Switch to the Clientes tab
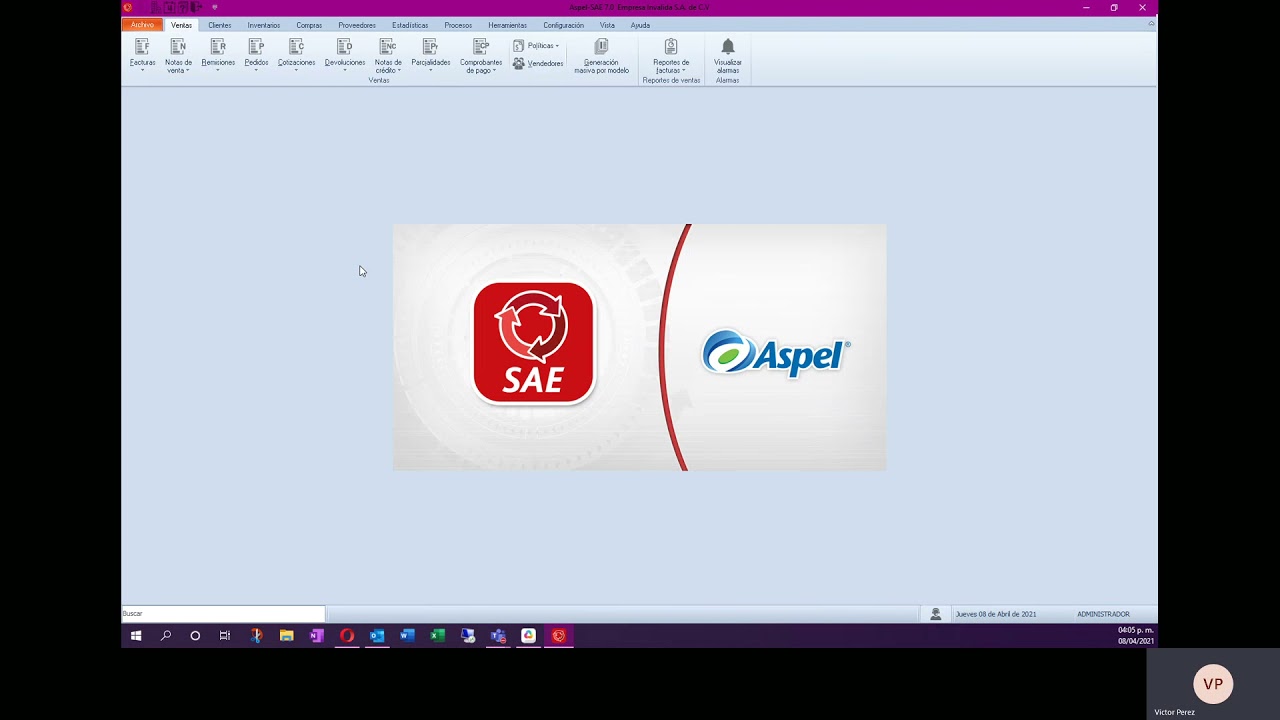Image resolution: width=1280 pixels, height=720 pixels. (219, 25)
